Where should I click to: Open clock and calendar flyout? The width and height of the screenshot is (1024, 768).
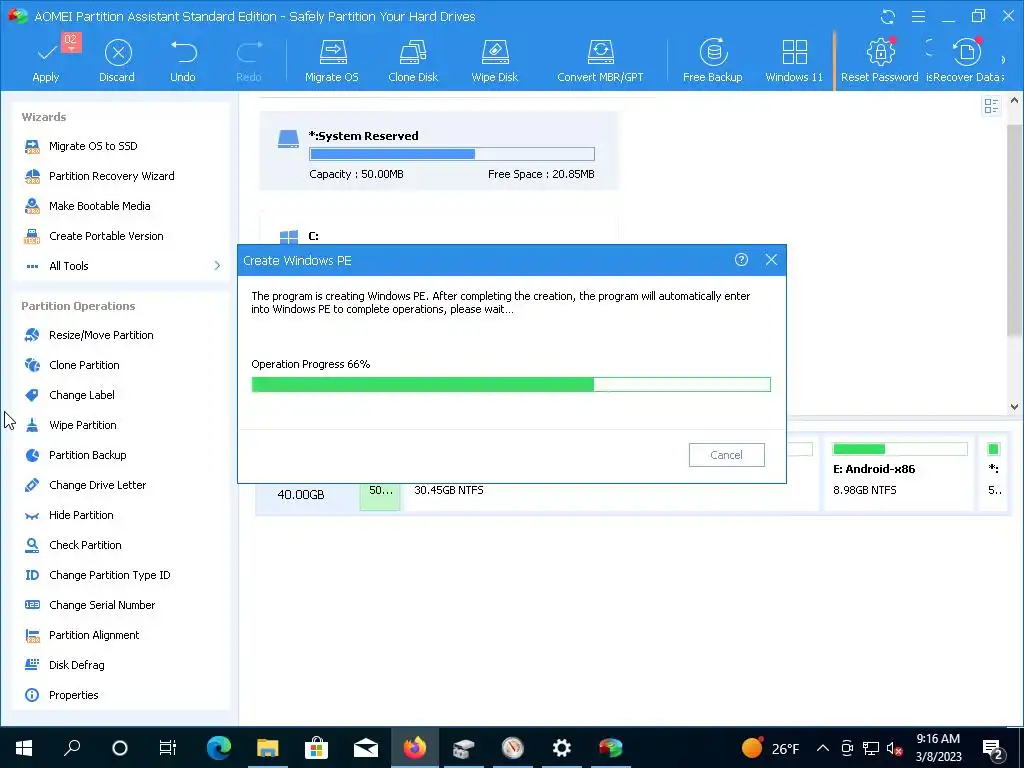click(x=938, y=748)
